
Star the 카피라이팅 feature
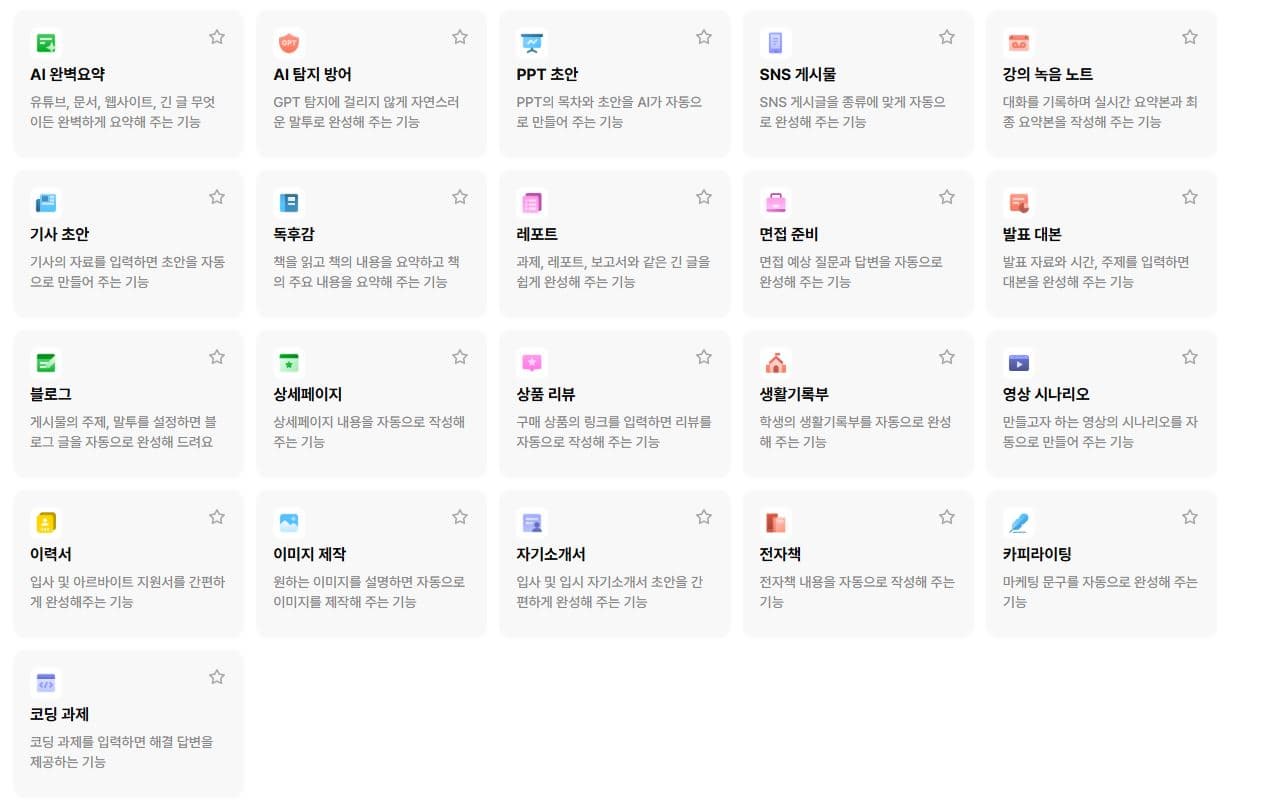[x=1190, y=516]
